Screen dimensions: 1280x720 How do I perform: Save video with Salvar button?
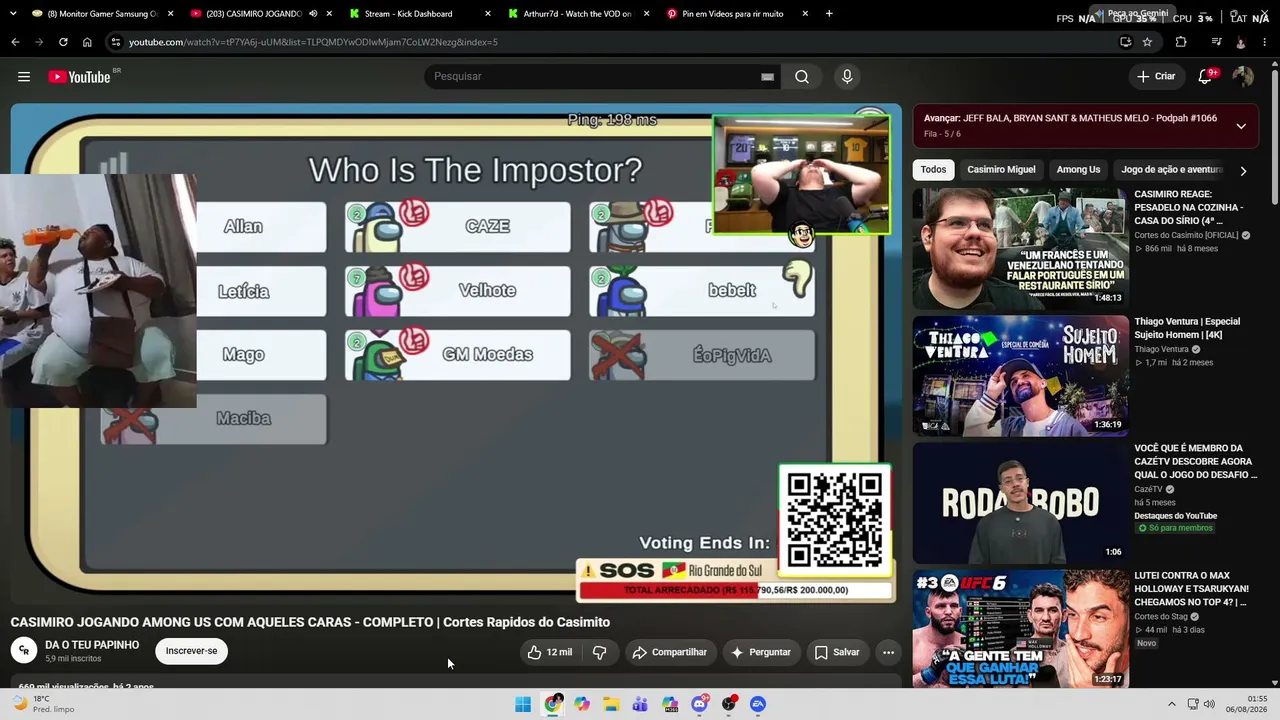point(837,652)
